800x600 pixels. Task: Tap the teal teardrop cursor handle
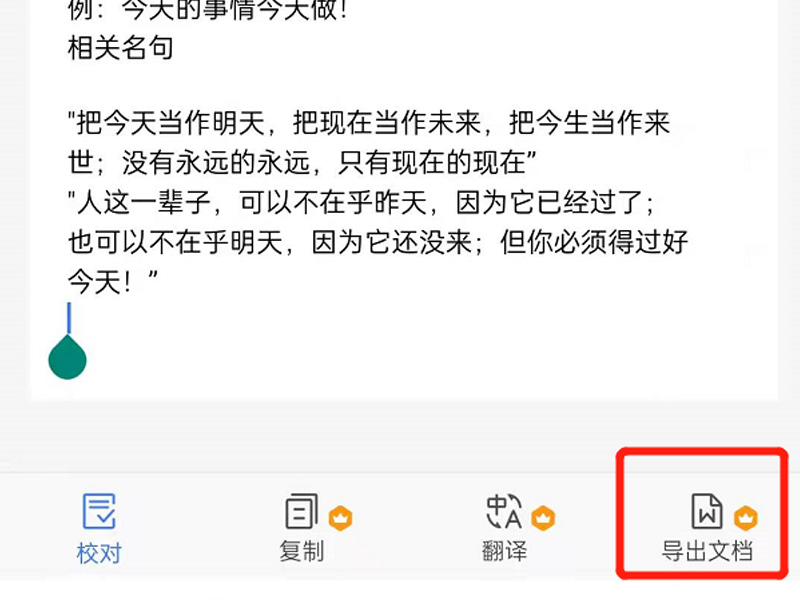tap(67, 357)
